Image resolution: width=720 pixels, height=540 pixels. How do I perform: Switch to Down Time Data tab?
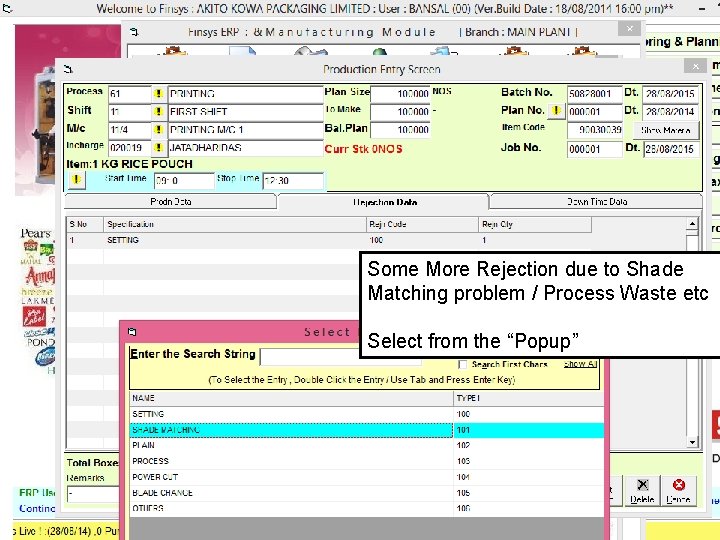click(596, 202)
